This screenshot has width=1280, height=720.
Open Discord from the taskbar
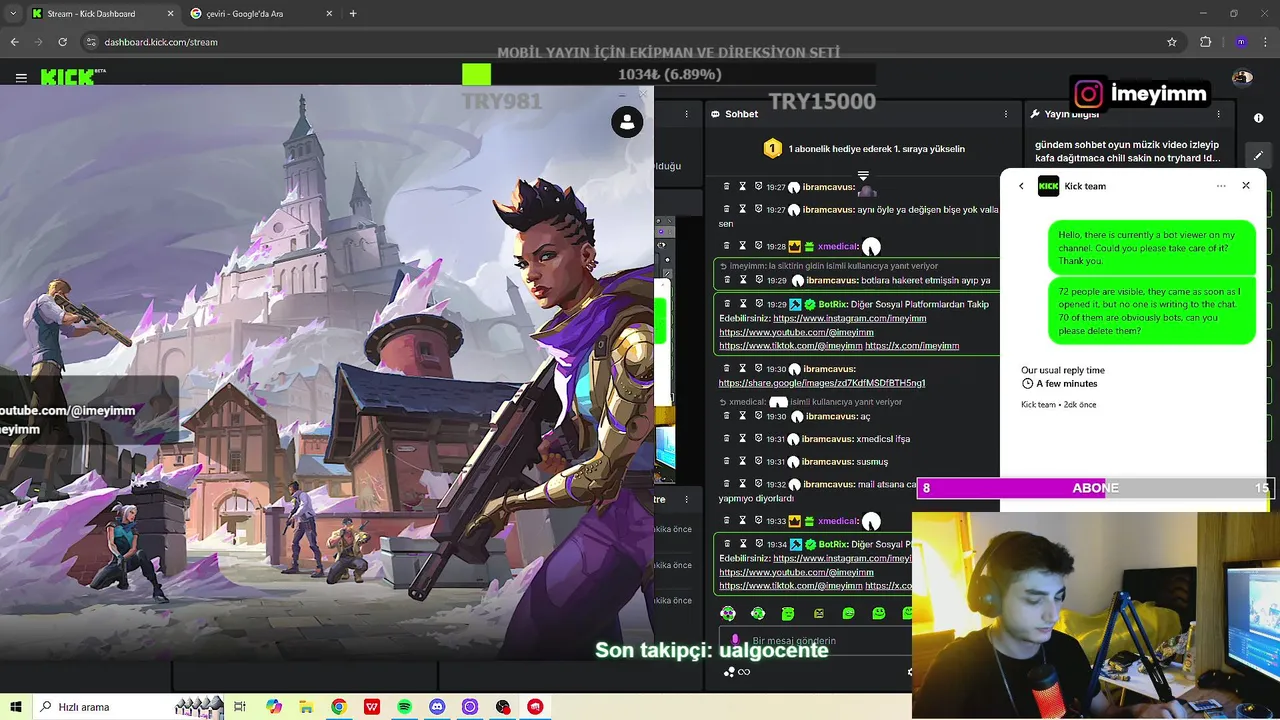[437, 707]
